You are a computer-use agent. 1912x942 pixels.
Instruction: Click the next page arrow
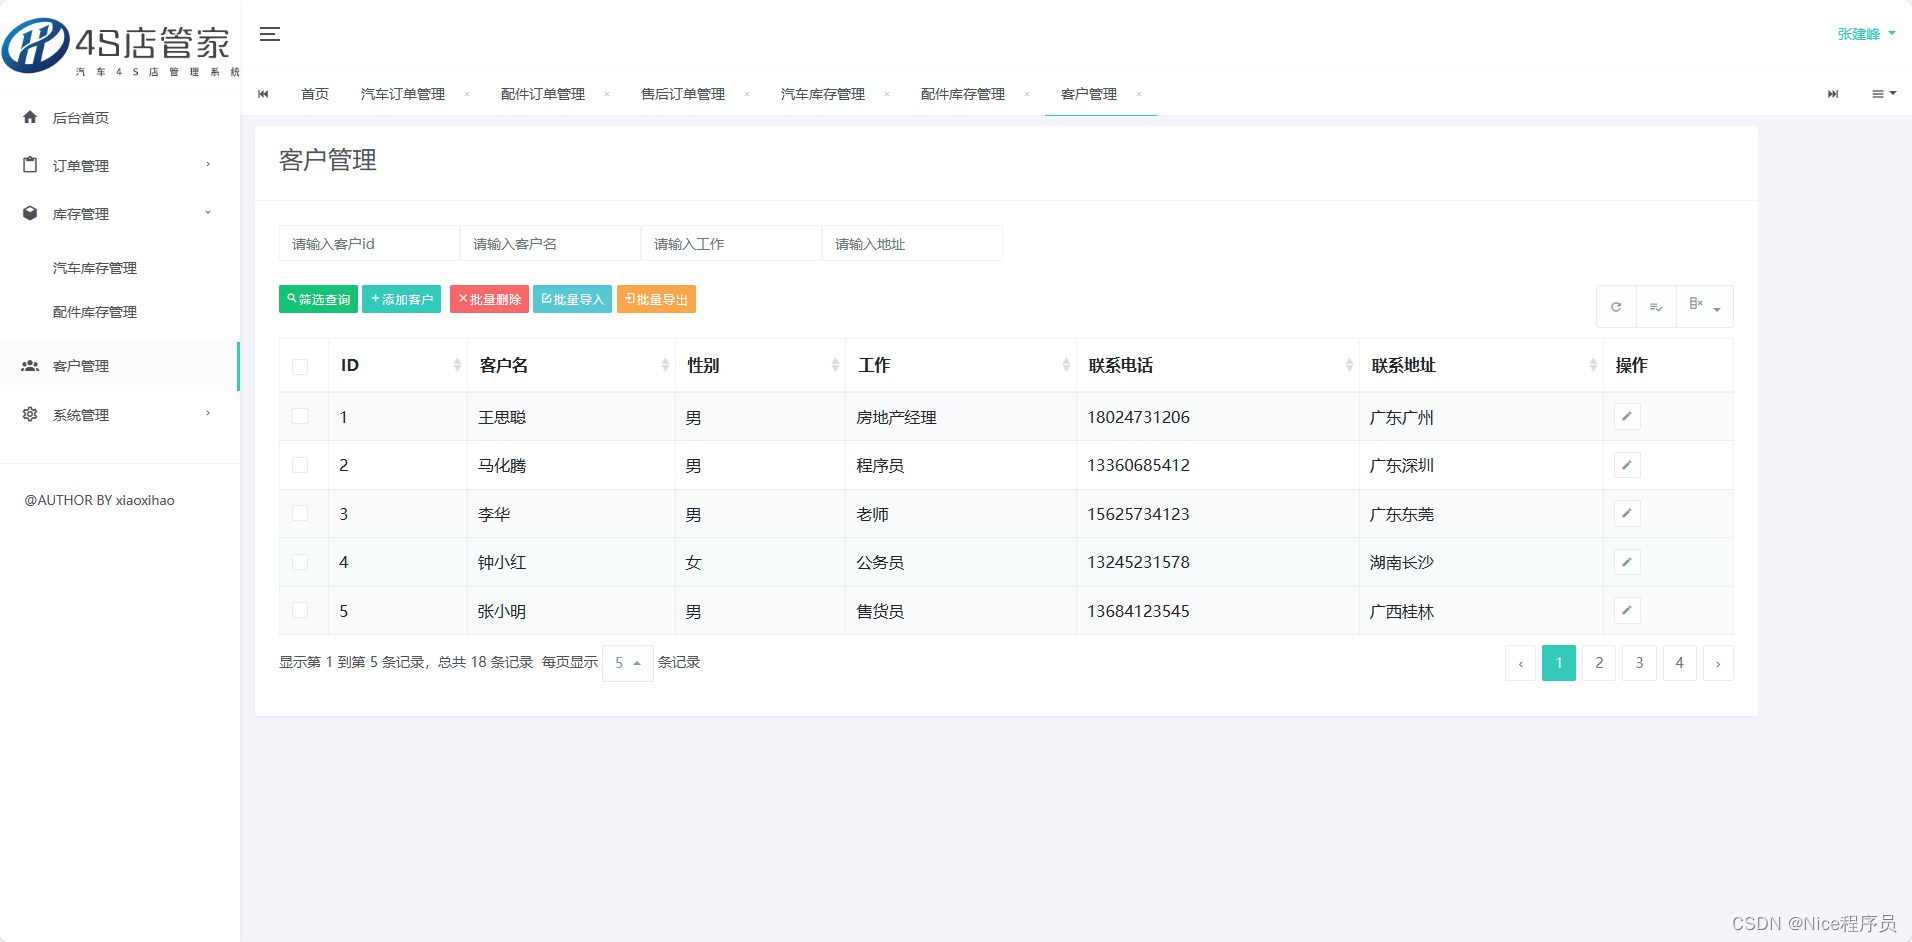click(1718, 663)
